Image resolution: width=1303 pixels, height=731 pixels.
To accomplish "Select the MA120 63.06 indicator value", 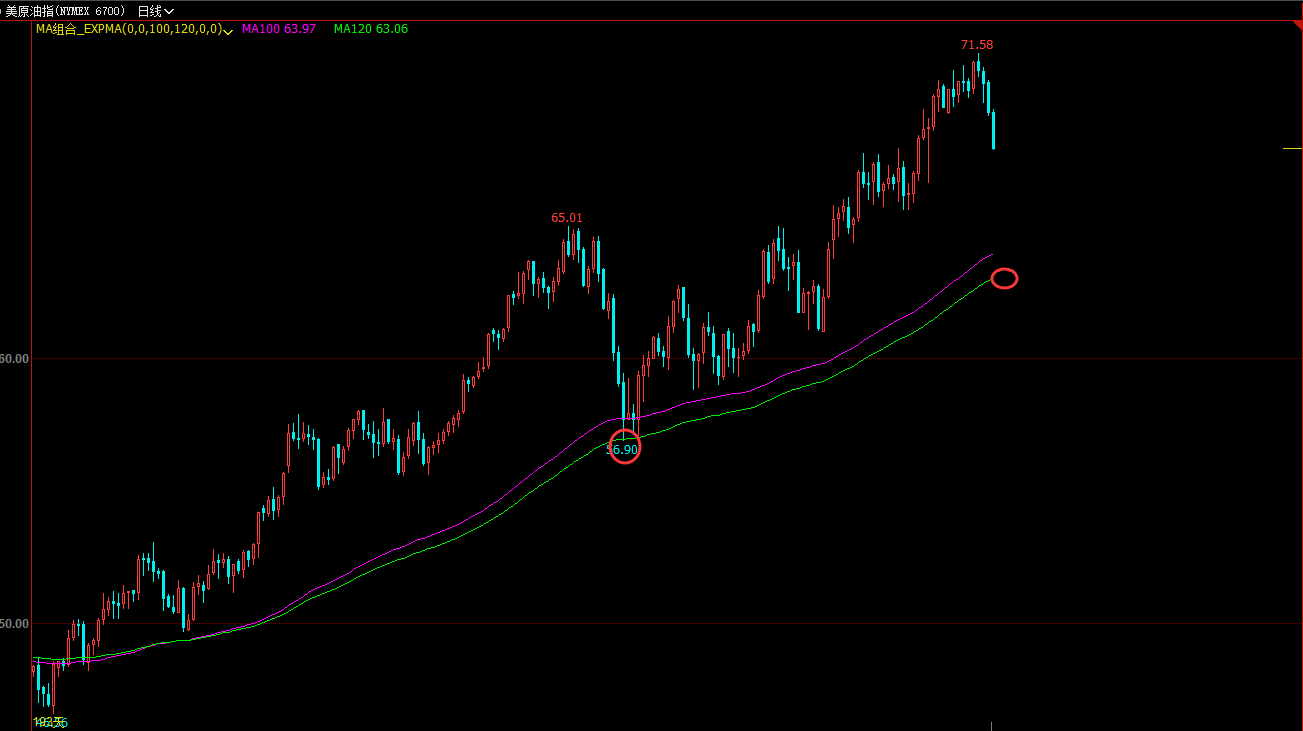I will tap(371, 29).
